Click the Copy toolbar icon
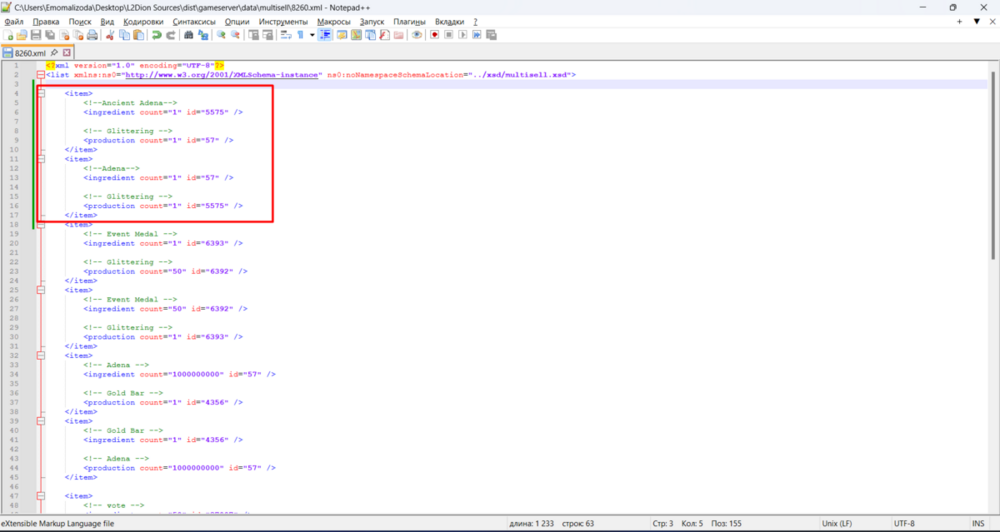The image size is (1000, 532). [x=124, y=35]
